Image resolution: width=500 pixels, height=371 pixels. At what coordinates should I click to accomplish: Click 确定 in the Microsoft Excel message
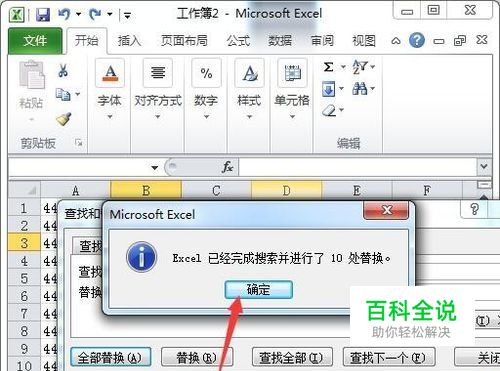click(259, 289)
